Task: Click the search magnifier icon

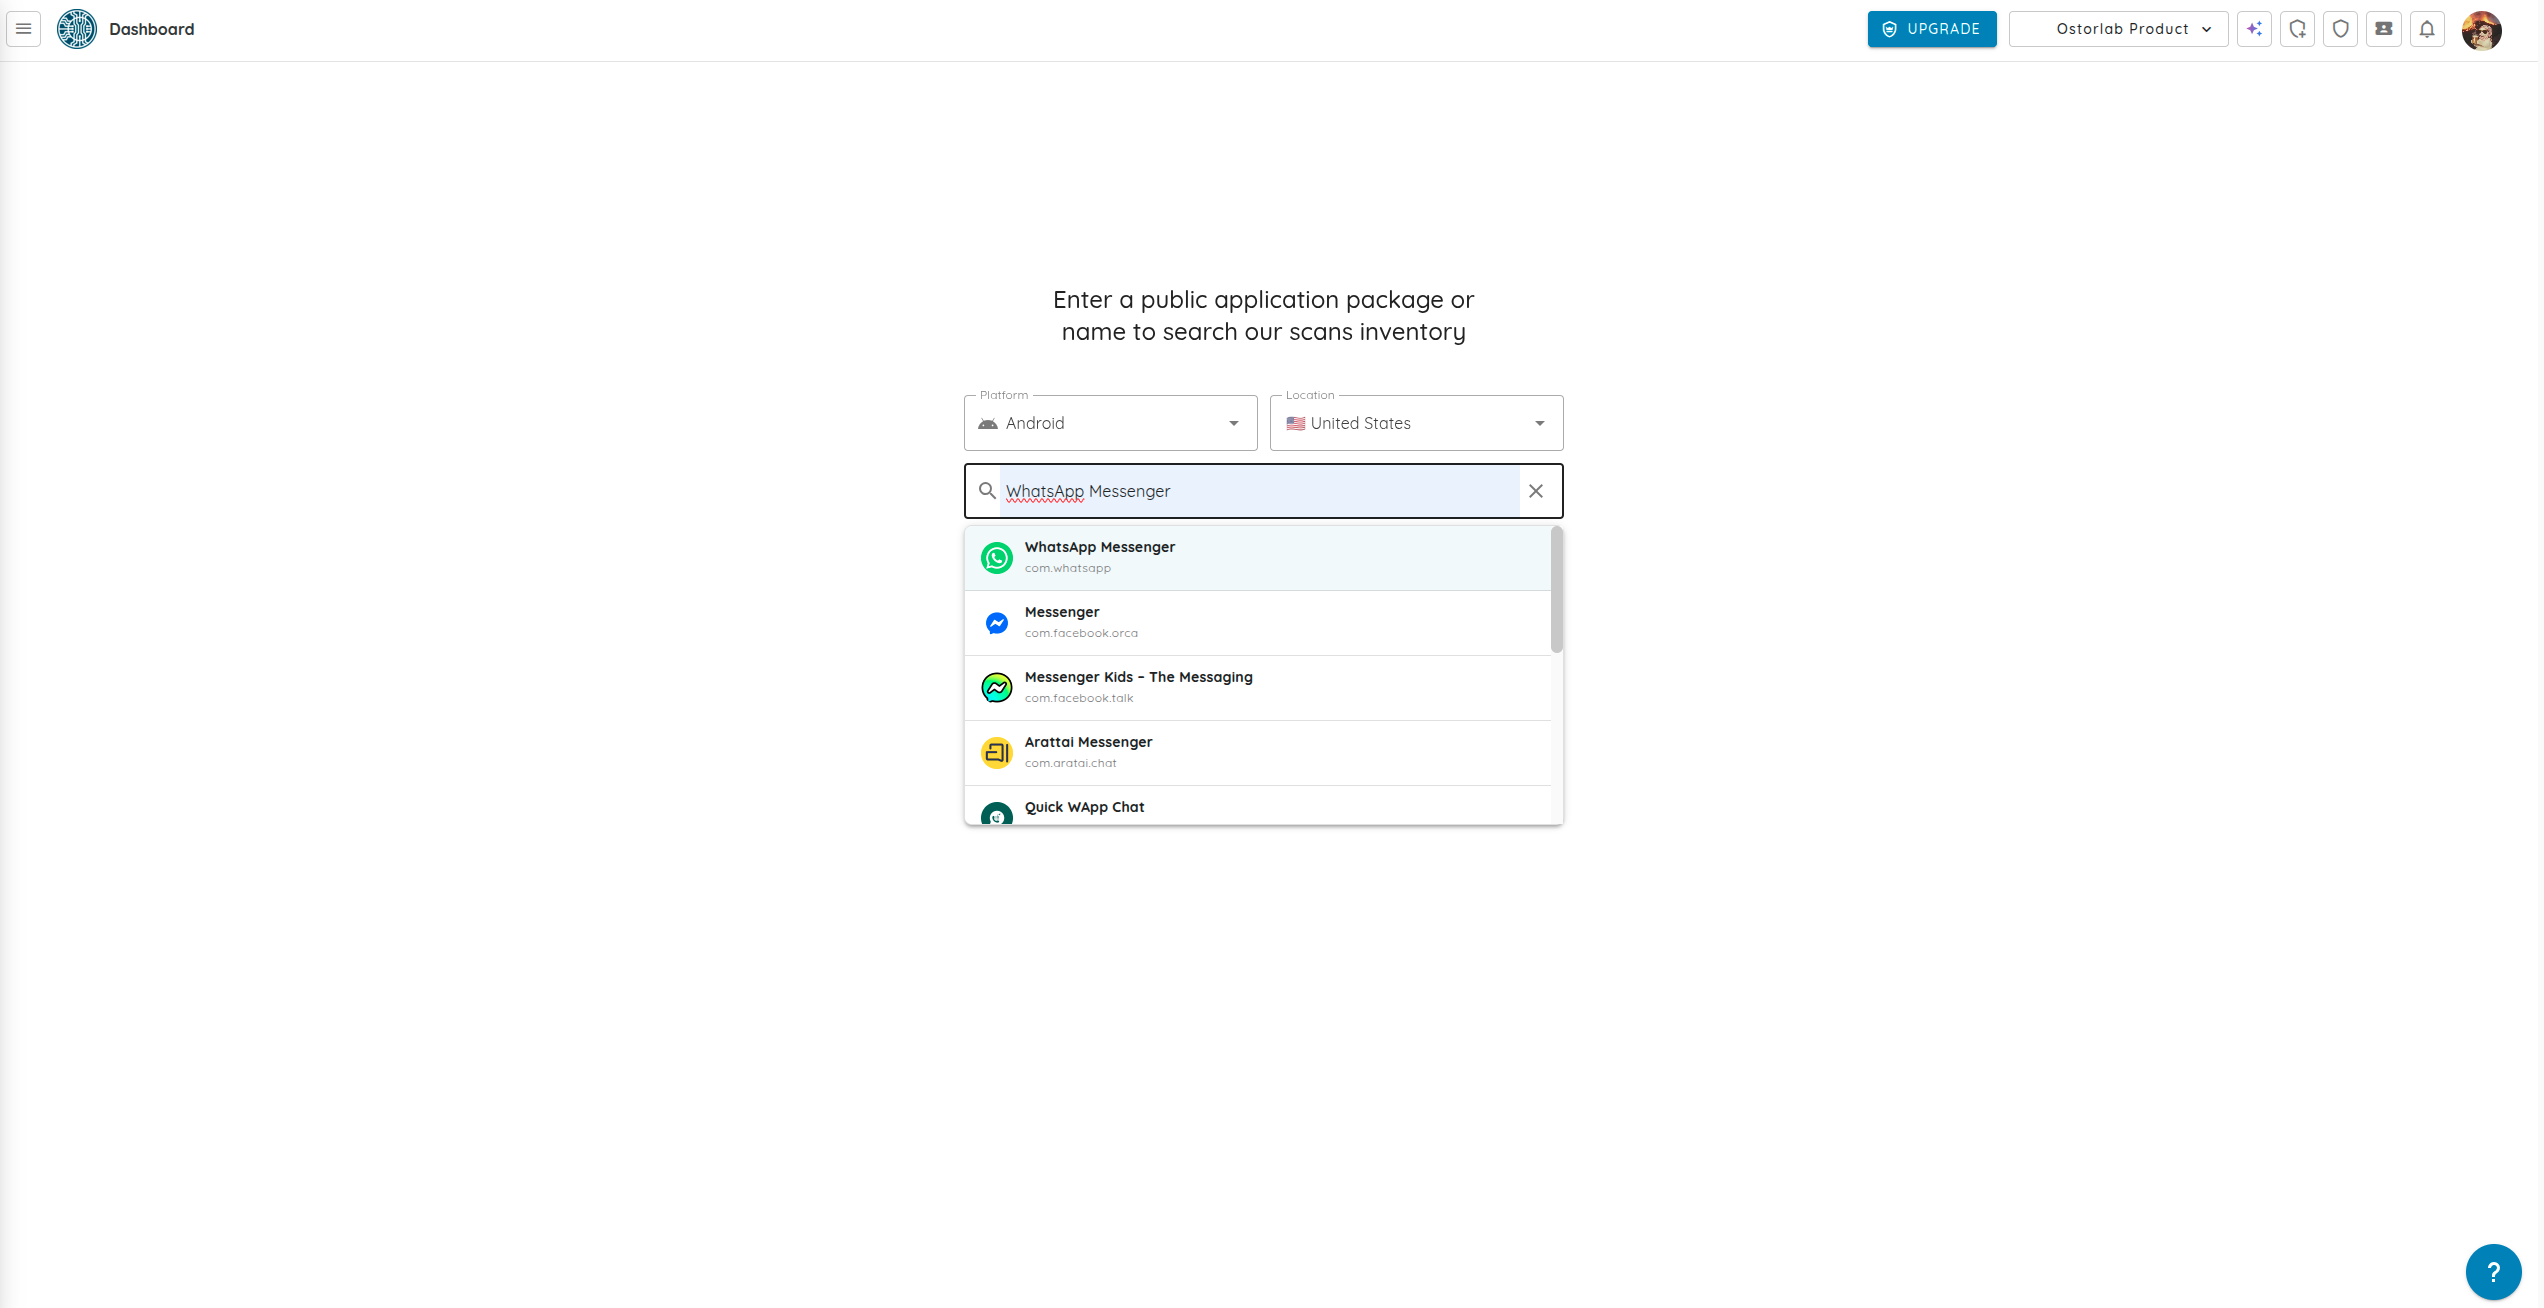Action: coord(987,491)
